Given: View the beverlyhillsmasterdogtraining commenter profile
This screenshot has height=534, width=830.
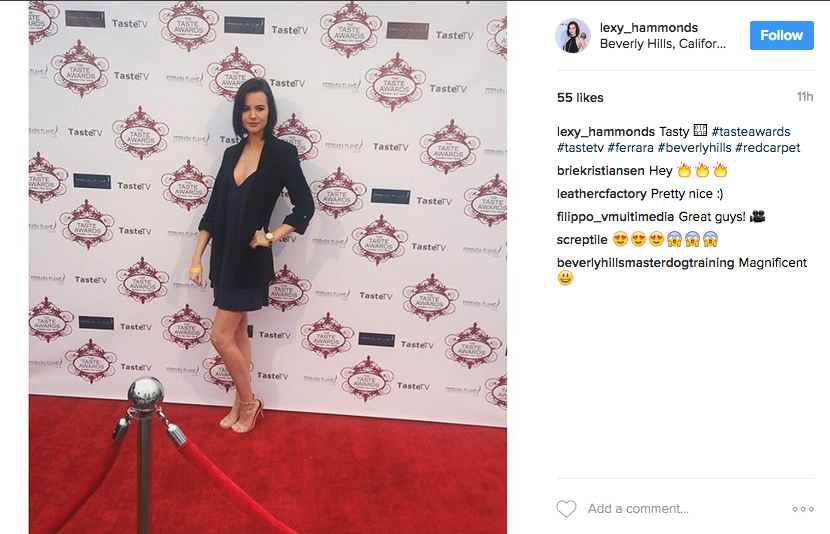Looking at the screenshot, I should pyautogui.click(x=645, y=263).
